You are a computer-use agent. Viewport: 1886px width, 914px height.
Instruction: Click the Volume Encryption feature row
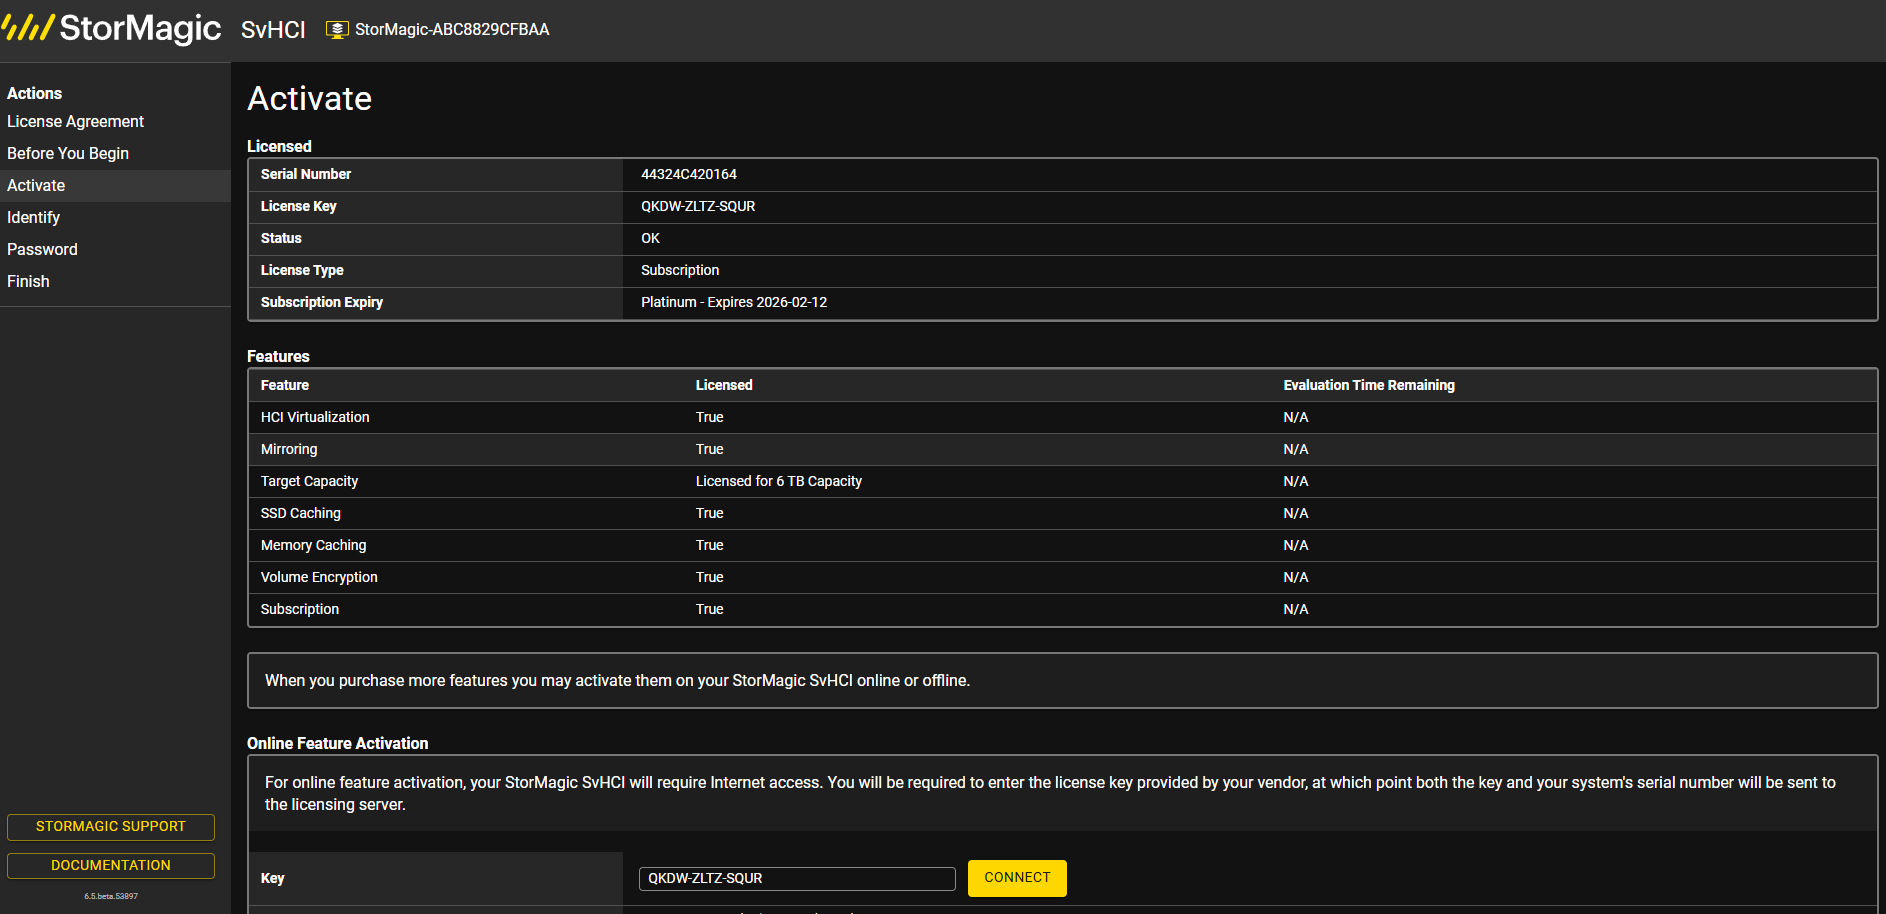1062,577
